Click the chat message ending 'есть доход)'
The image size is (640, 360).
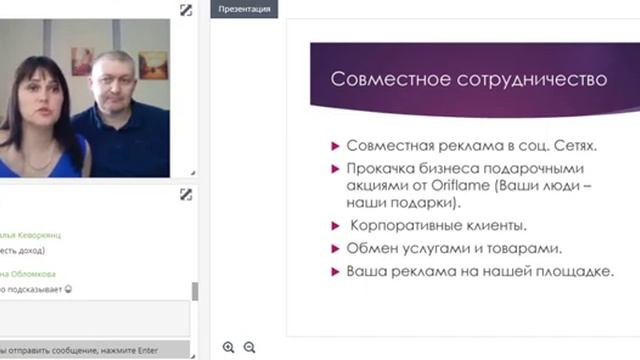(x=22, y=251)
